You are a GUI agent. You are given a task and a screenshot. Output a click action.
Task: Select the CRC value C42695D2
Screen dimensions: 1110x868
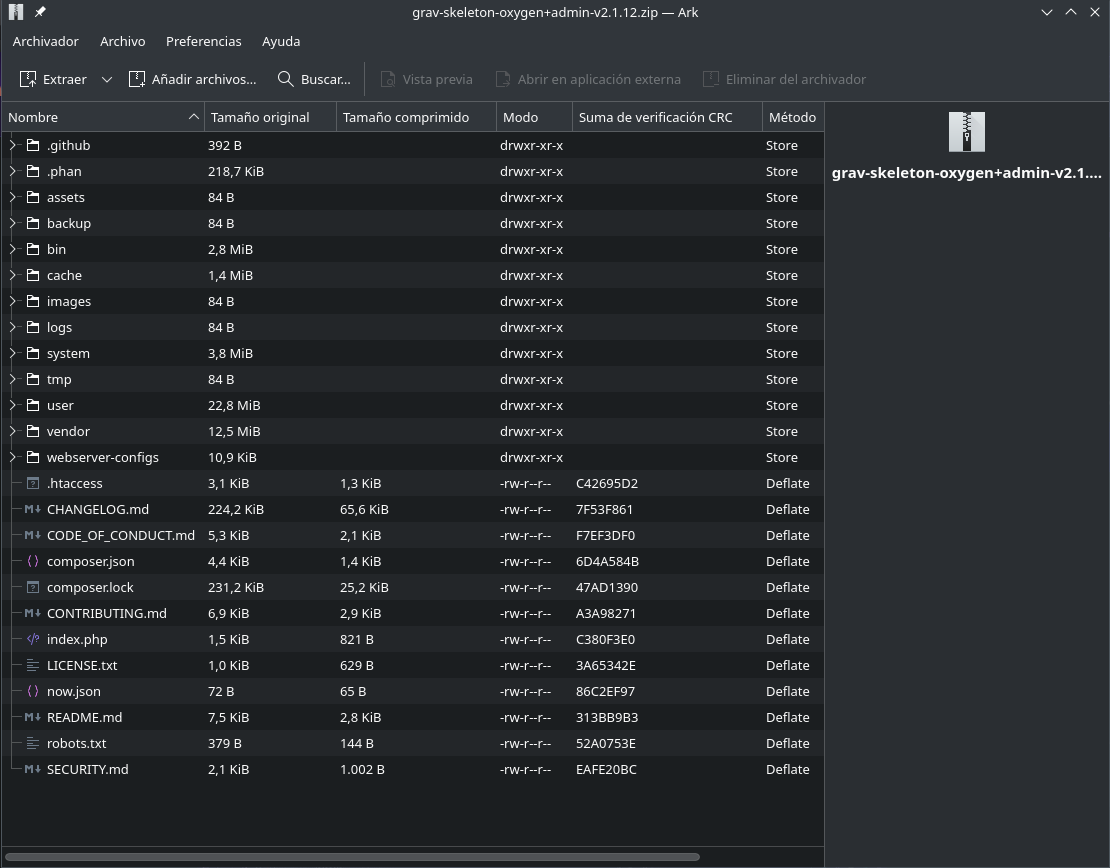(607, 484)
